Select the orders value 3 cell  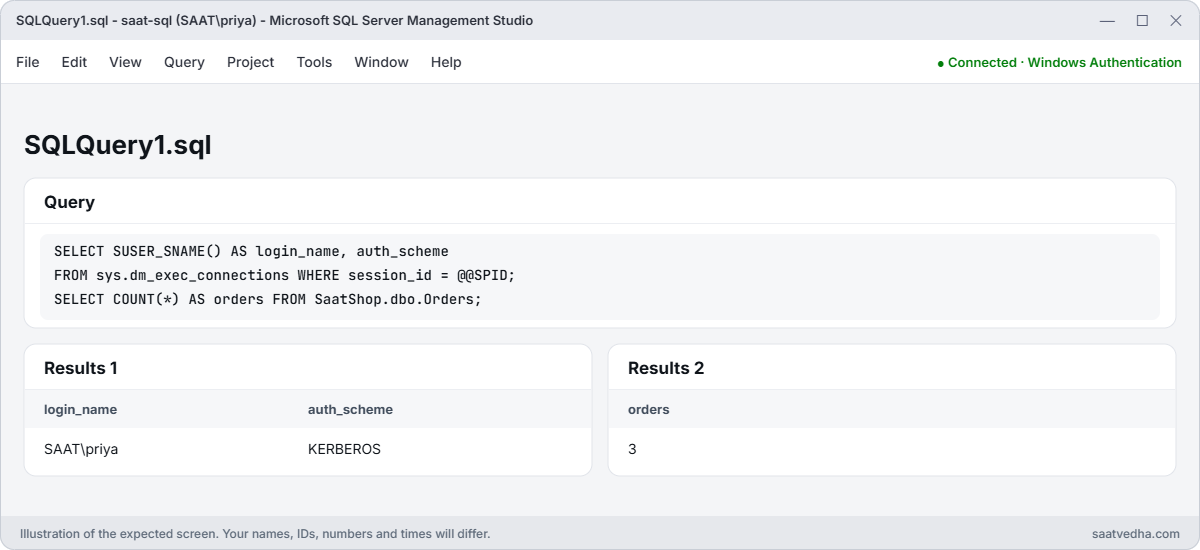632,449
